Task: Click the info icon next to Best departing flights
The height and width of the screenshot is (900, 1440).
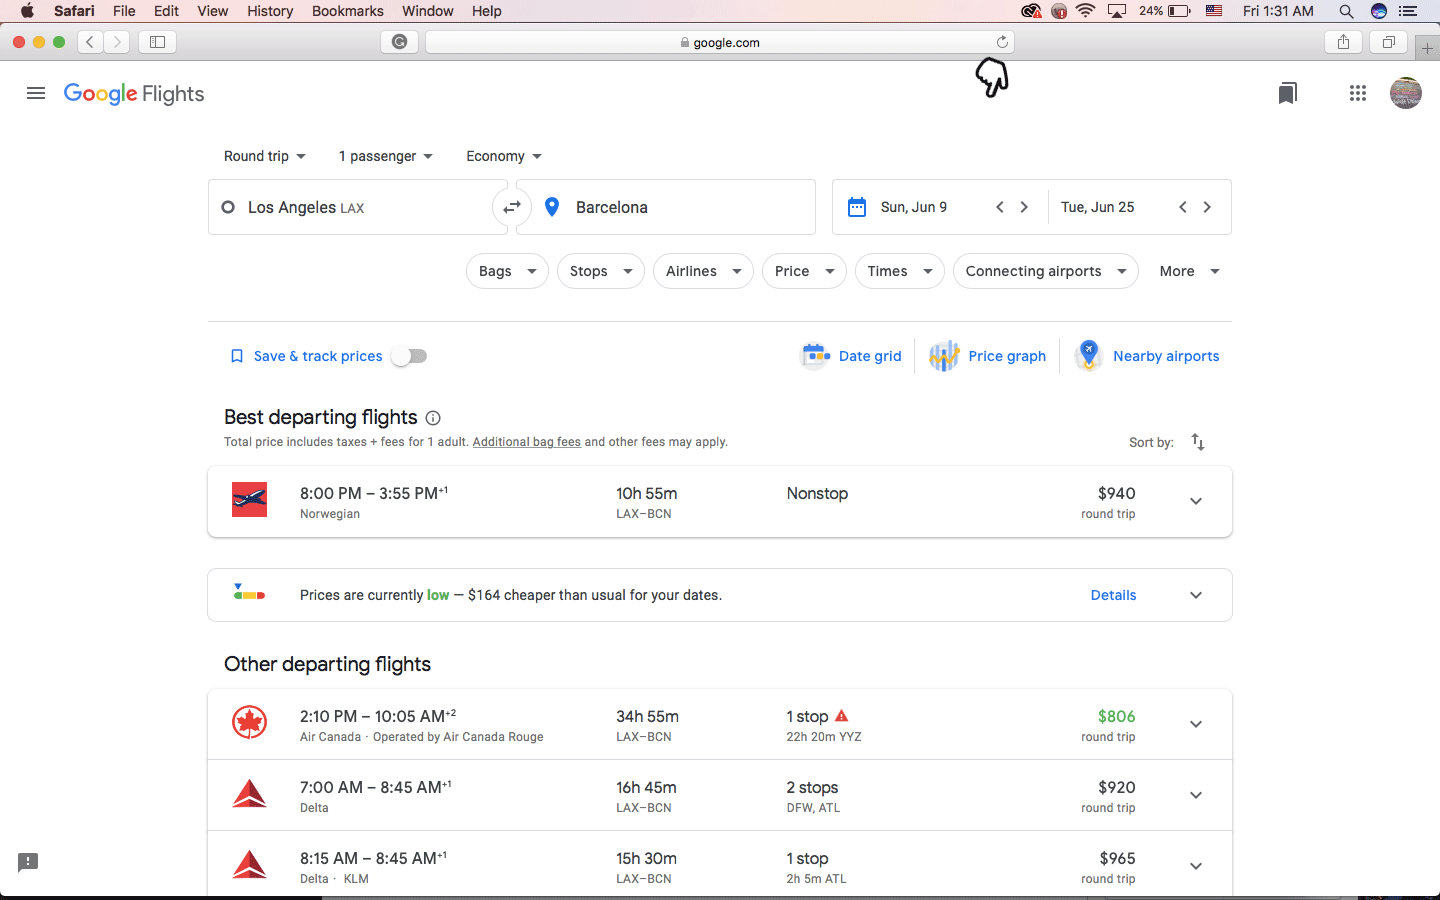Action: (433, 418)
